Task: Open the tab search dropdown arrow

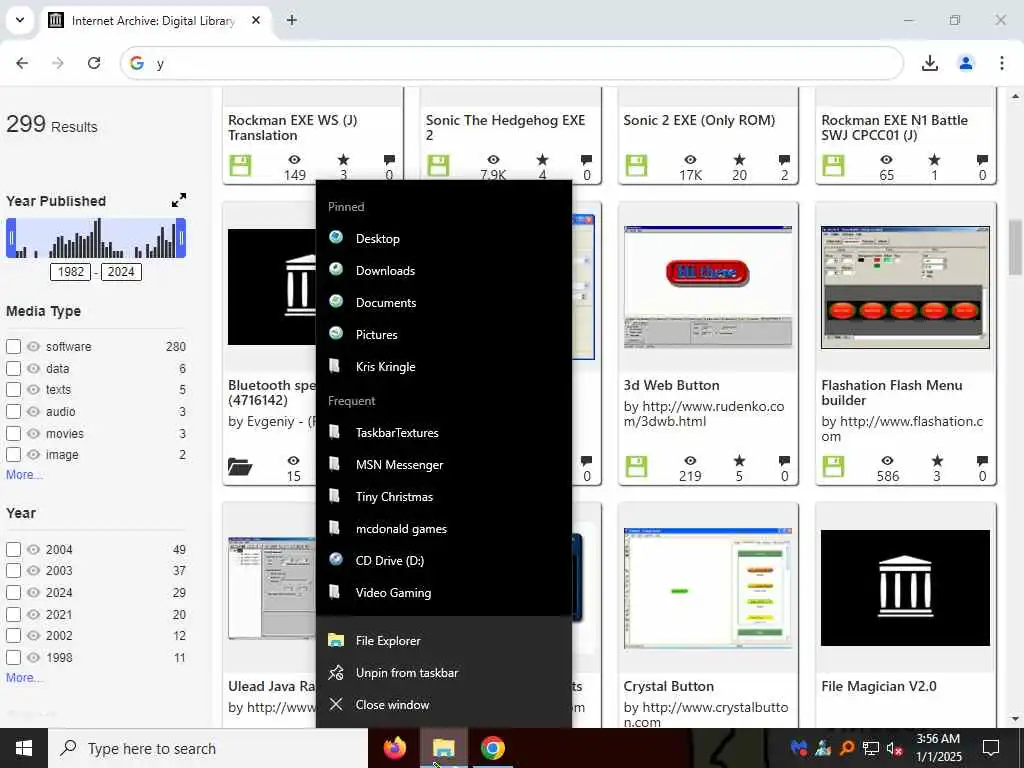Action: coord(20,20)
